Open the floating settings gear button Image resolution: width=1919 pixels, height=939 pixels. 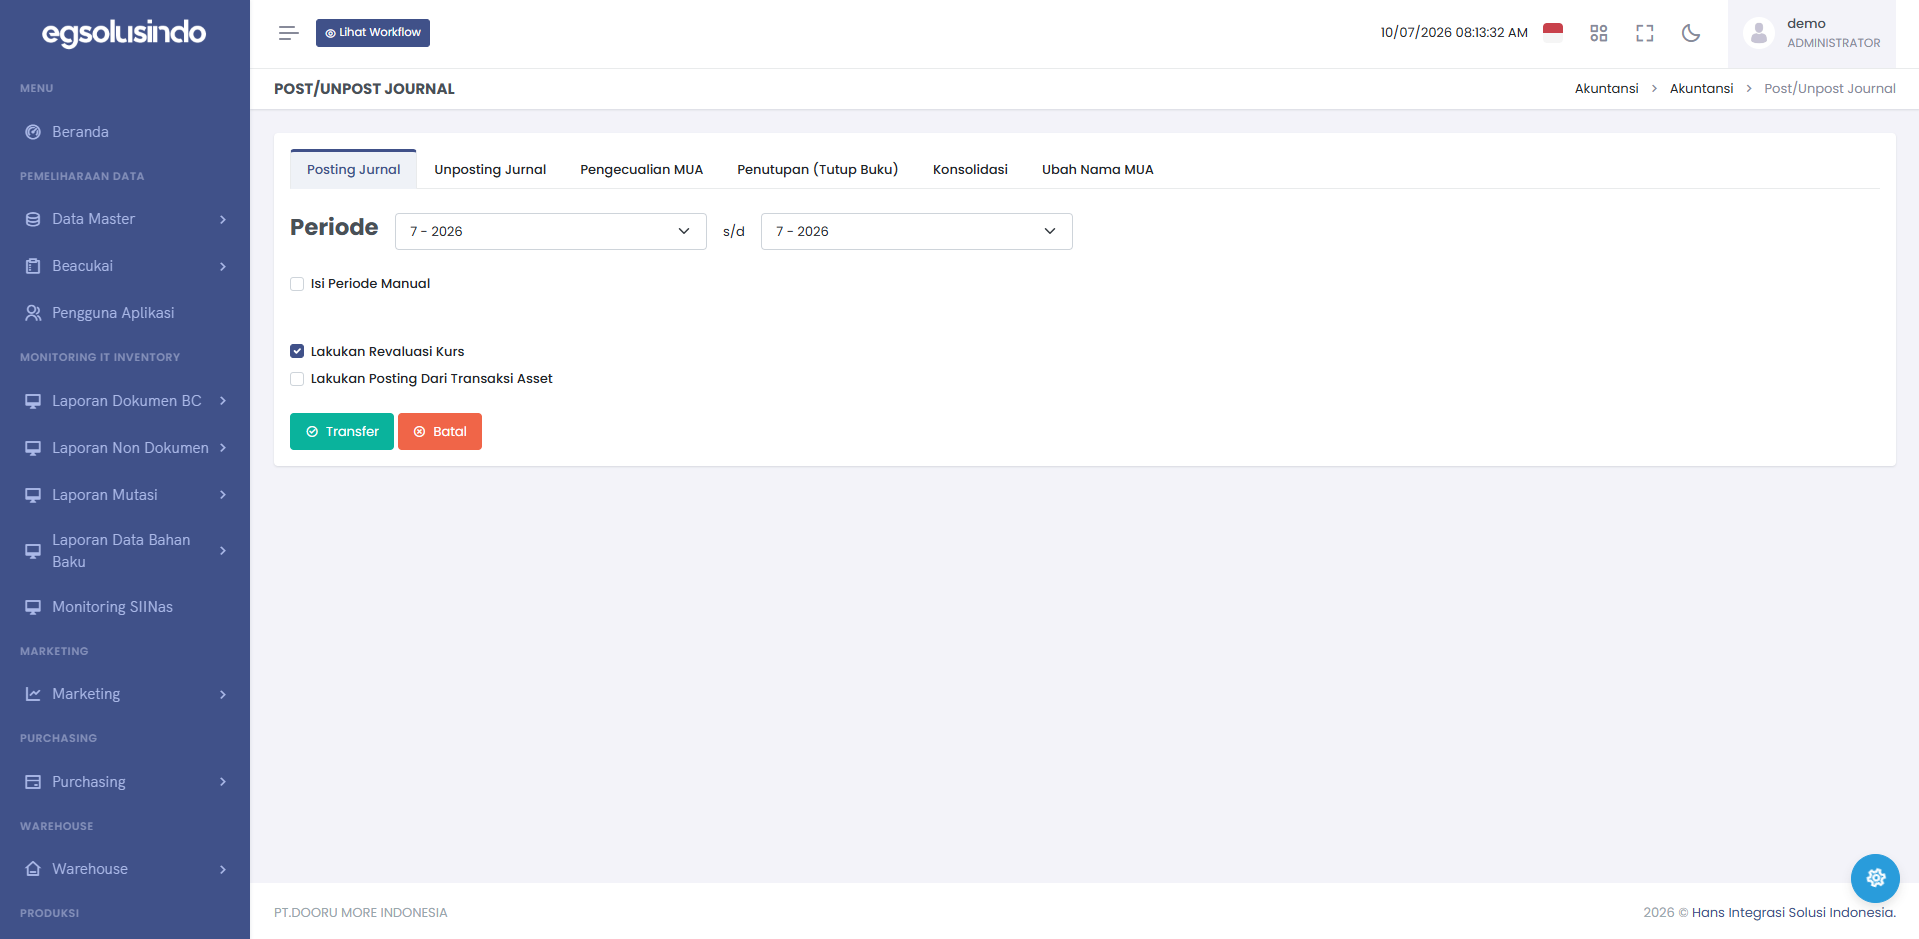1875,878
